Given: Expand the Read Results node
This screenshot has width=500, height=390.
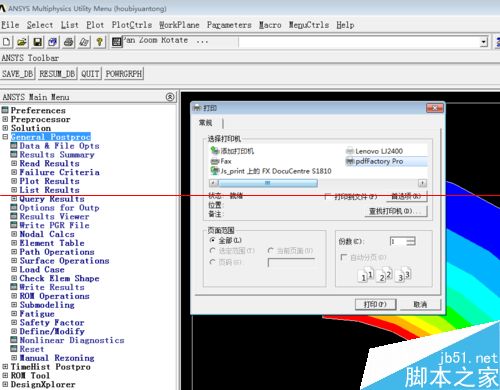Looking at the screenshot, I should click(x=14, y=163).
